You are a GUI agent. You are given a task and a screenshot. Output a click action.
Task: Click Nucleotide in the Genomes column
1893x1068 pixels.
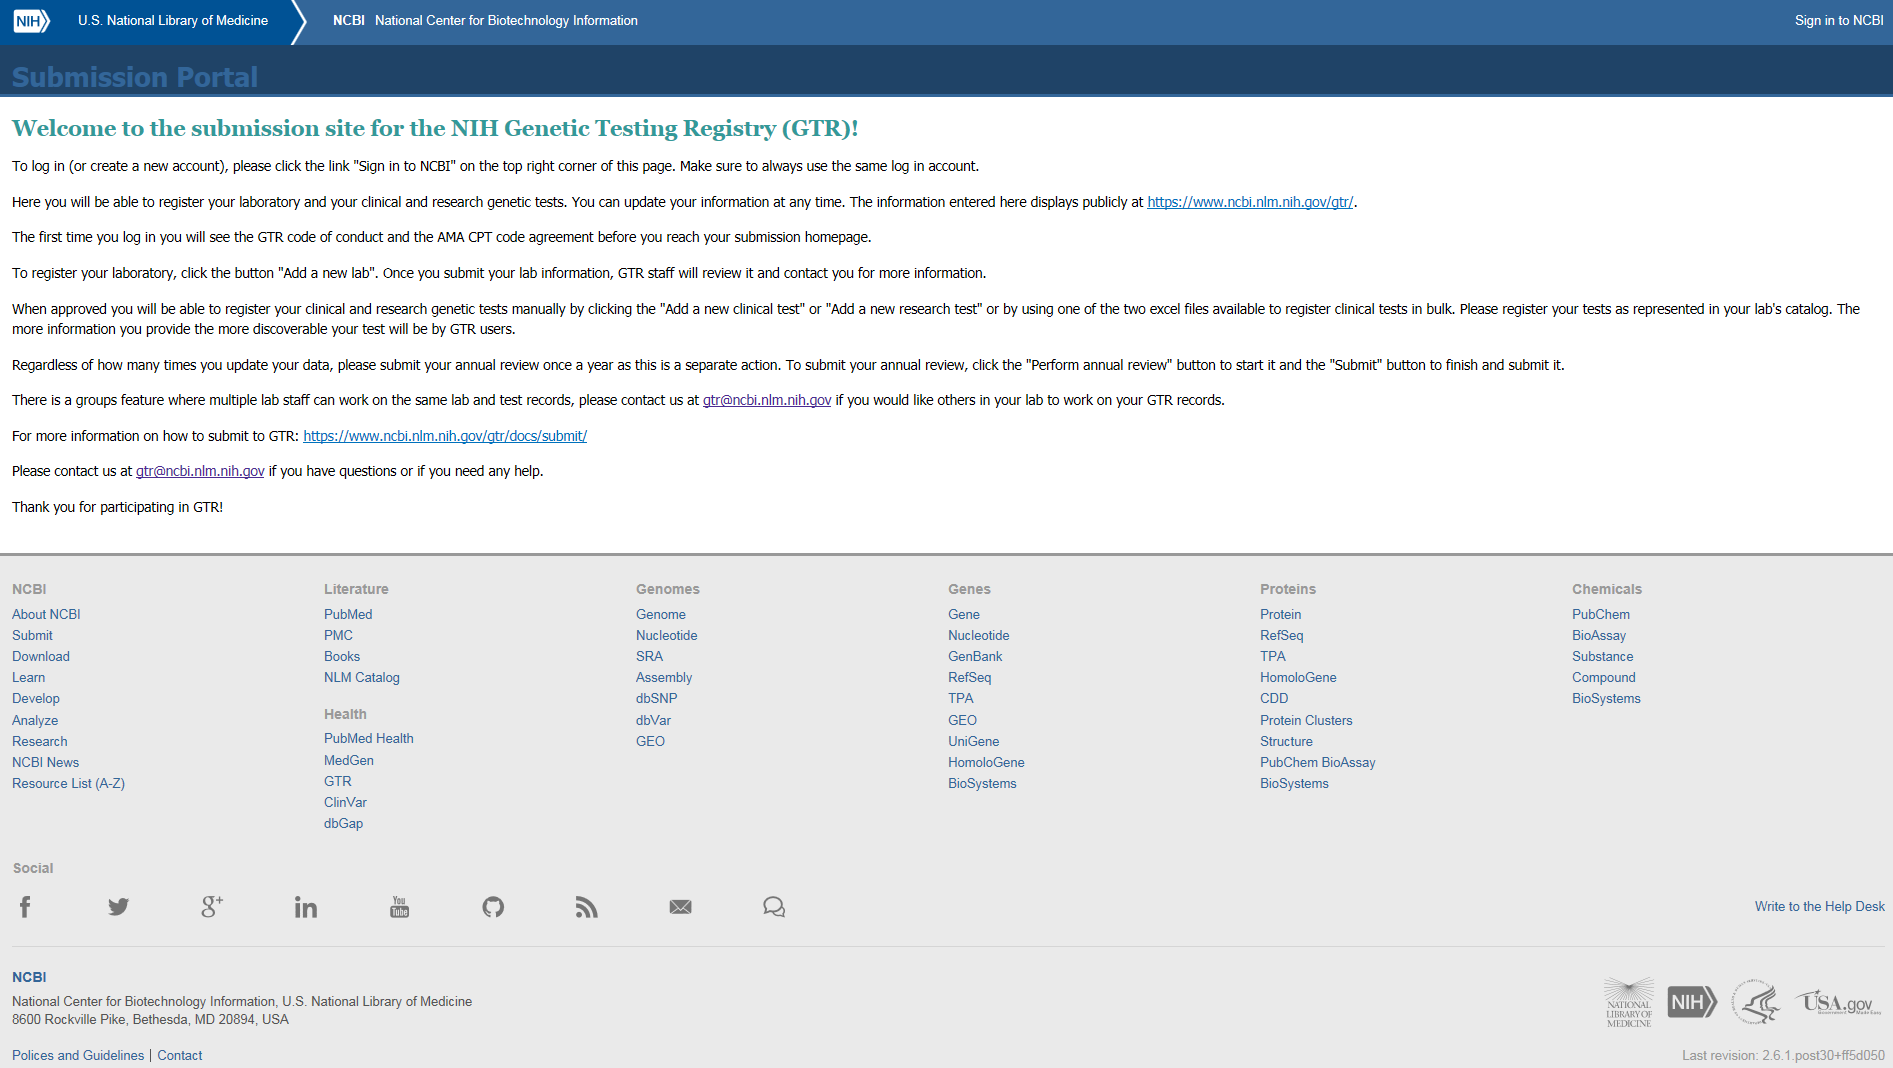[667, 635]
